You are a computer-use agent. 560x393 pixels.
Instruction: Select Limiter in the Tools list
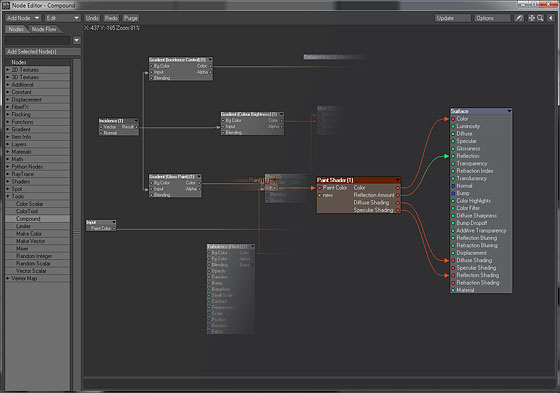38,226
